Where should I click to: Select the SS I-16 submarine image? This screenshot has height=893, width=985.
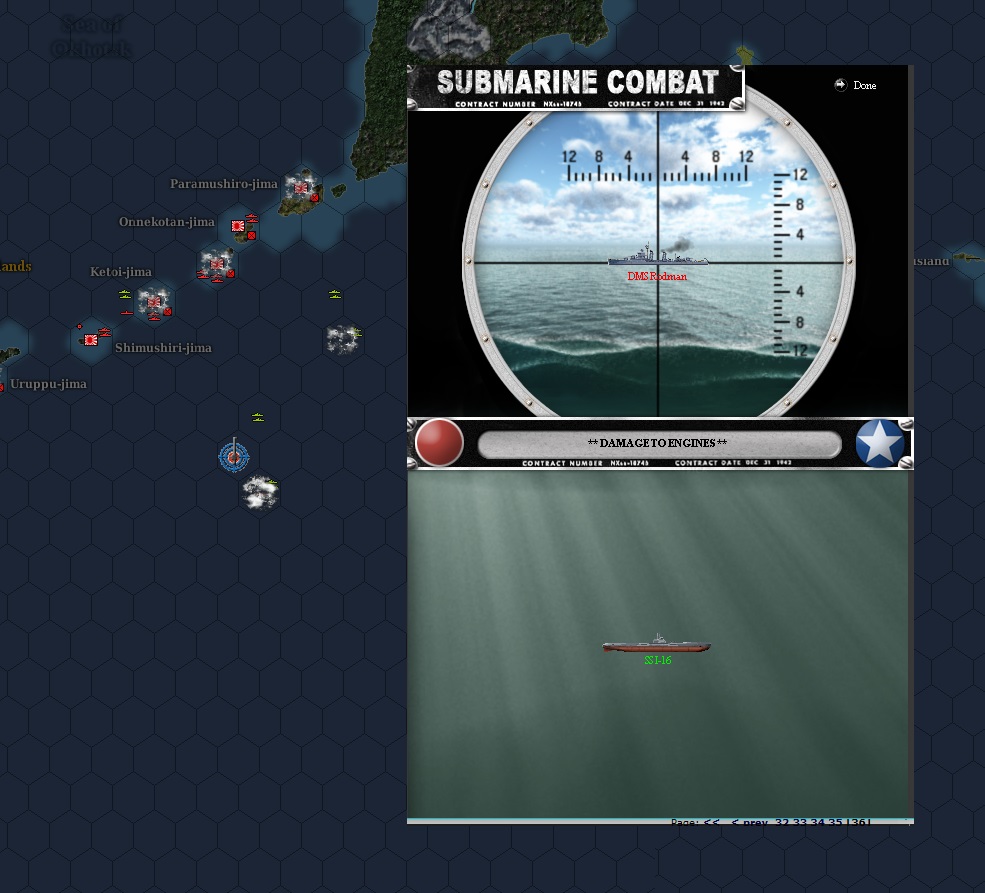click(656, 644)
